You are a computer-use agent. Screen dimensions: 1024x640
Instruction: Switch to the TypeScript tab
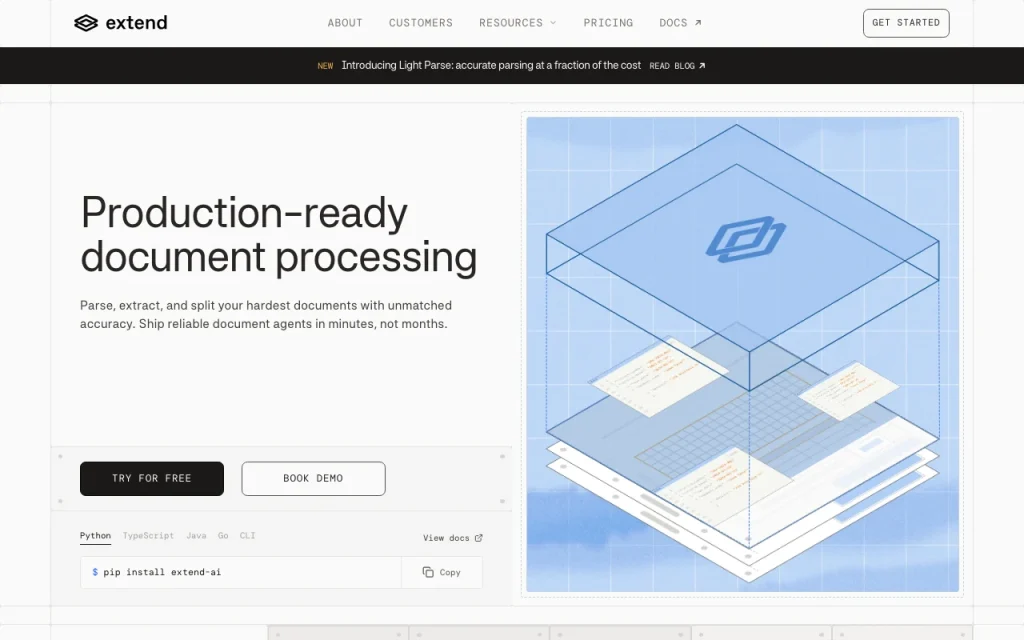(x=148, y=536)
